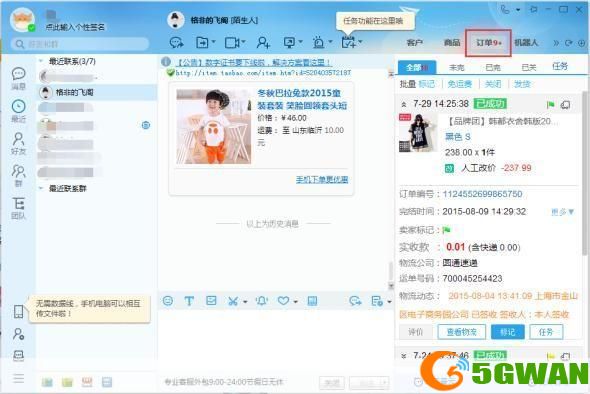Click order number 1124552699865750
The width and height of the screenshot is (590, 394).
(x=482, y=194)
